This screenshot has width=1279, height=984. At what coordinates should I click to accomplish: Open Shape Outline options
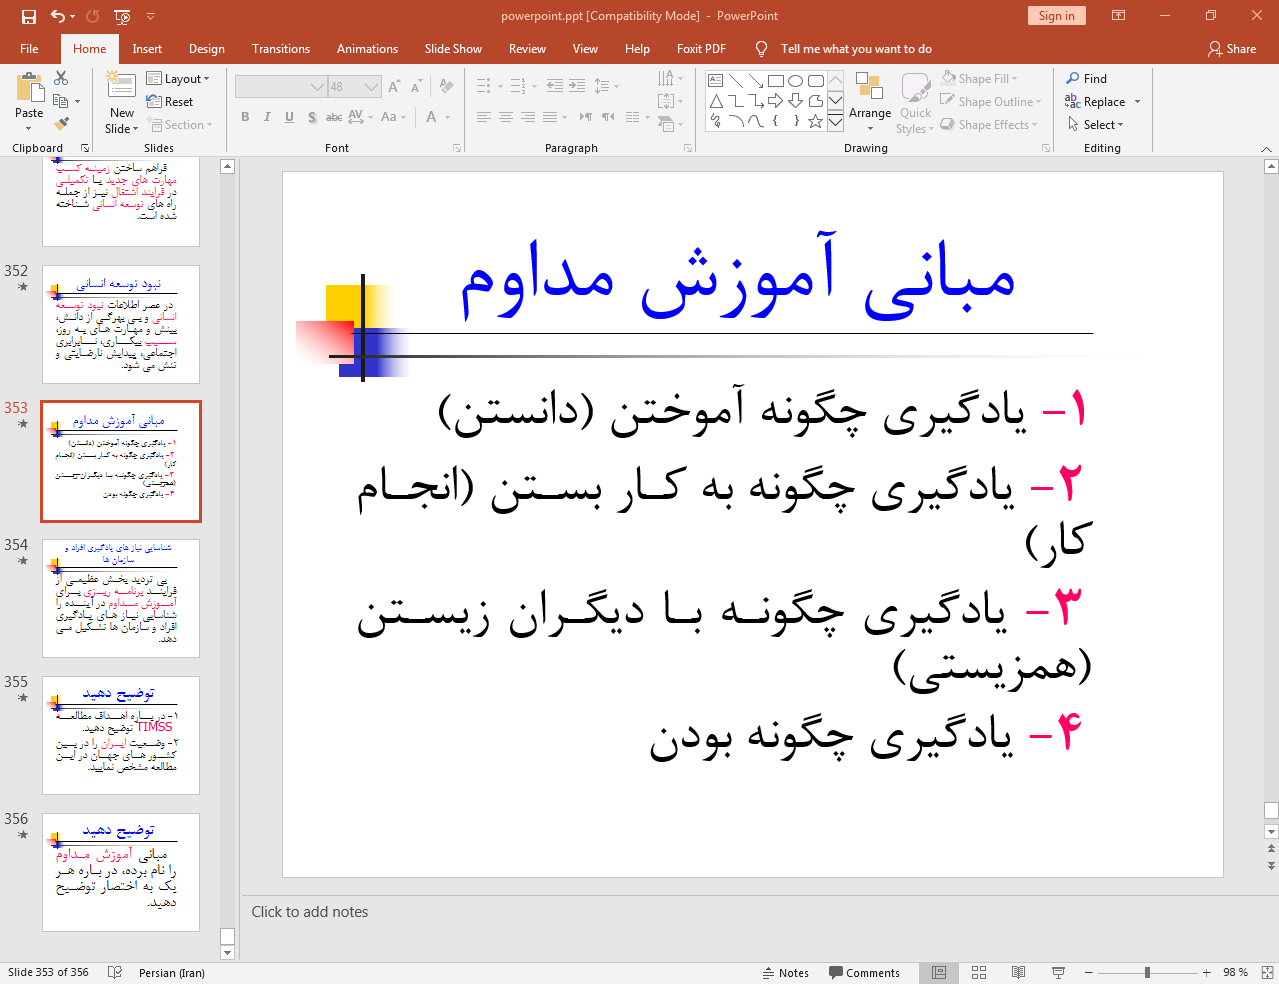tap(991, 101)
